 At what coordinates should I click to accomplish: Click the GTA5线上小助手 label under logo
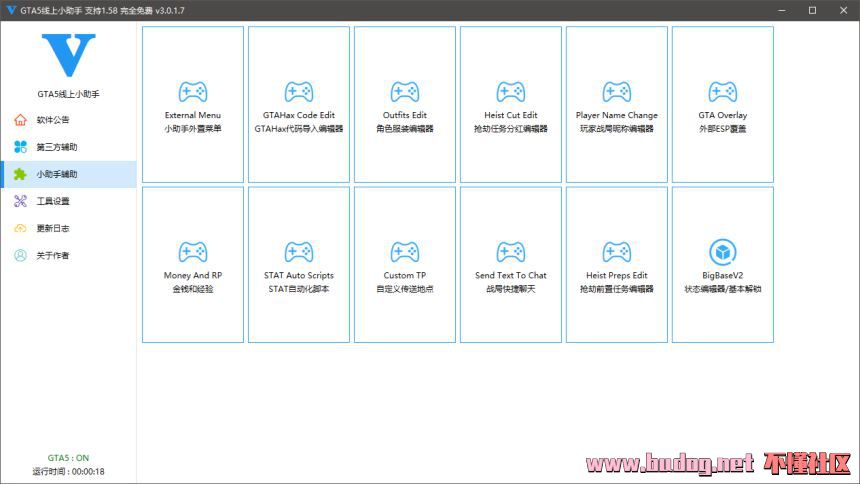[x=69, y=94]
